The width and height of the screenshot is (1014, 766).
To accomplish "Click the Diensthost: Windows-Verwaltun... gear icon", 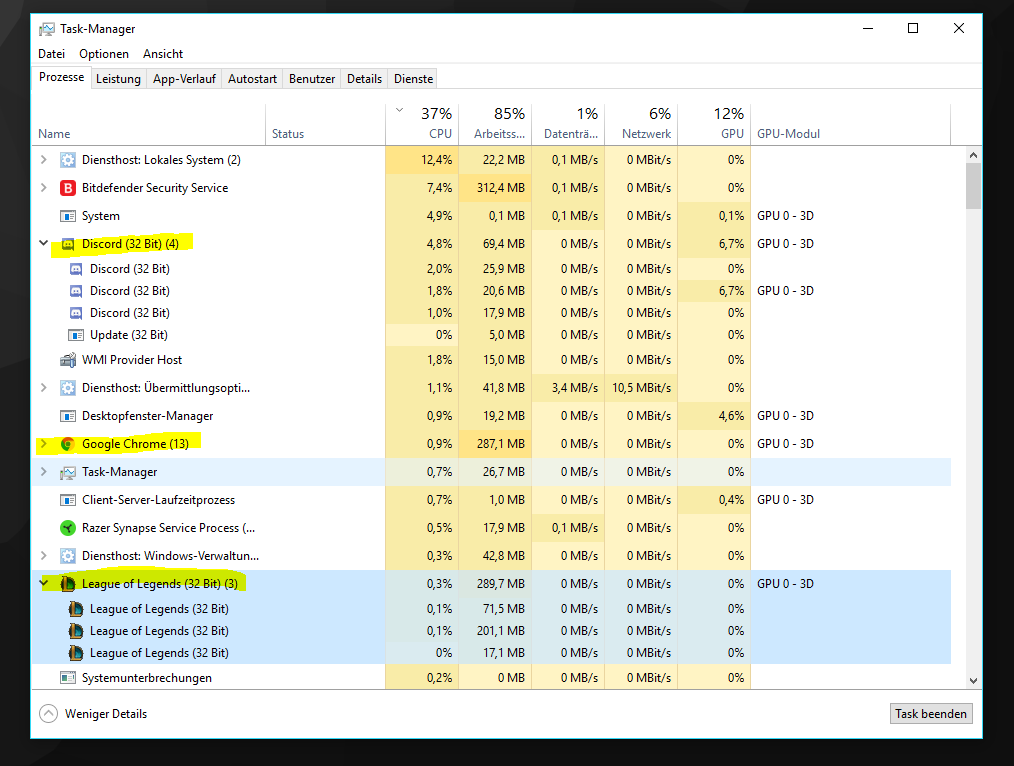I will [x=67, y=556].
